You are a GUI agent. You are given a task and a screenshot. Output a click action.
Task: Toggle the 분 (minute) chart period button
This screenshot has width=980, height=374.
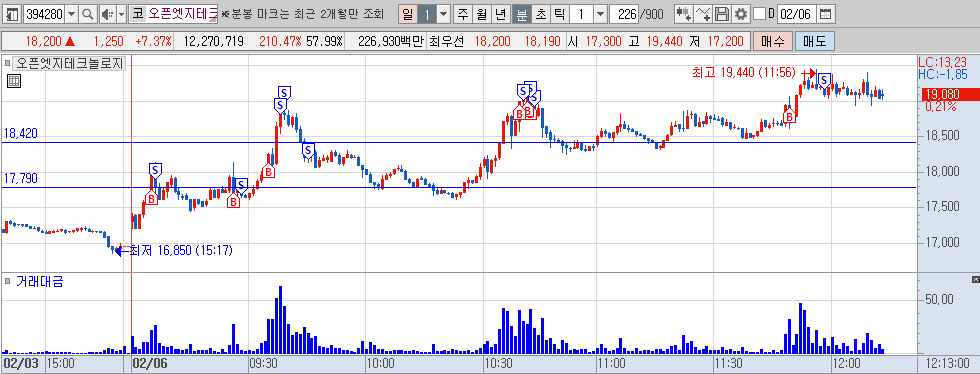pyautogui.click(x=520, y=14)
